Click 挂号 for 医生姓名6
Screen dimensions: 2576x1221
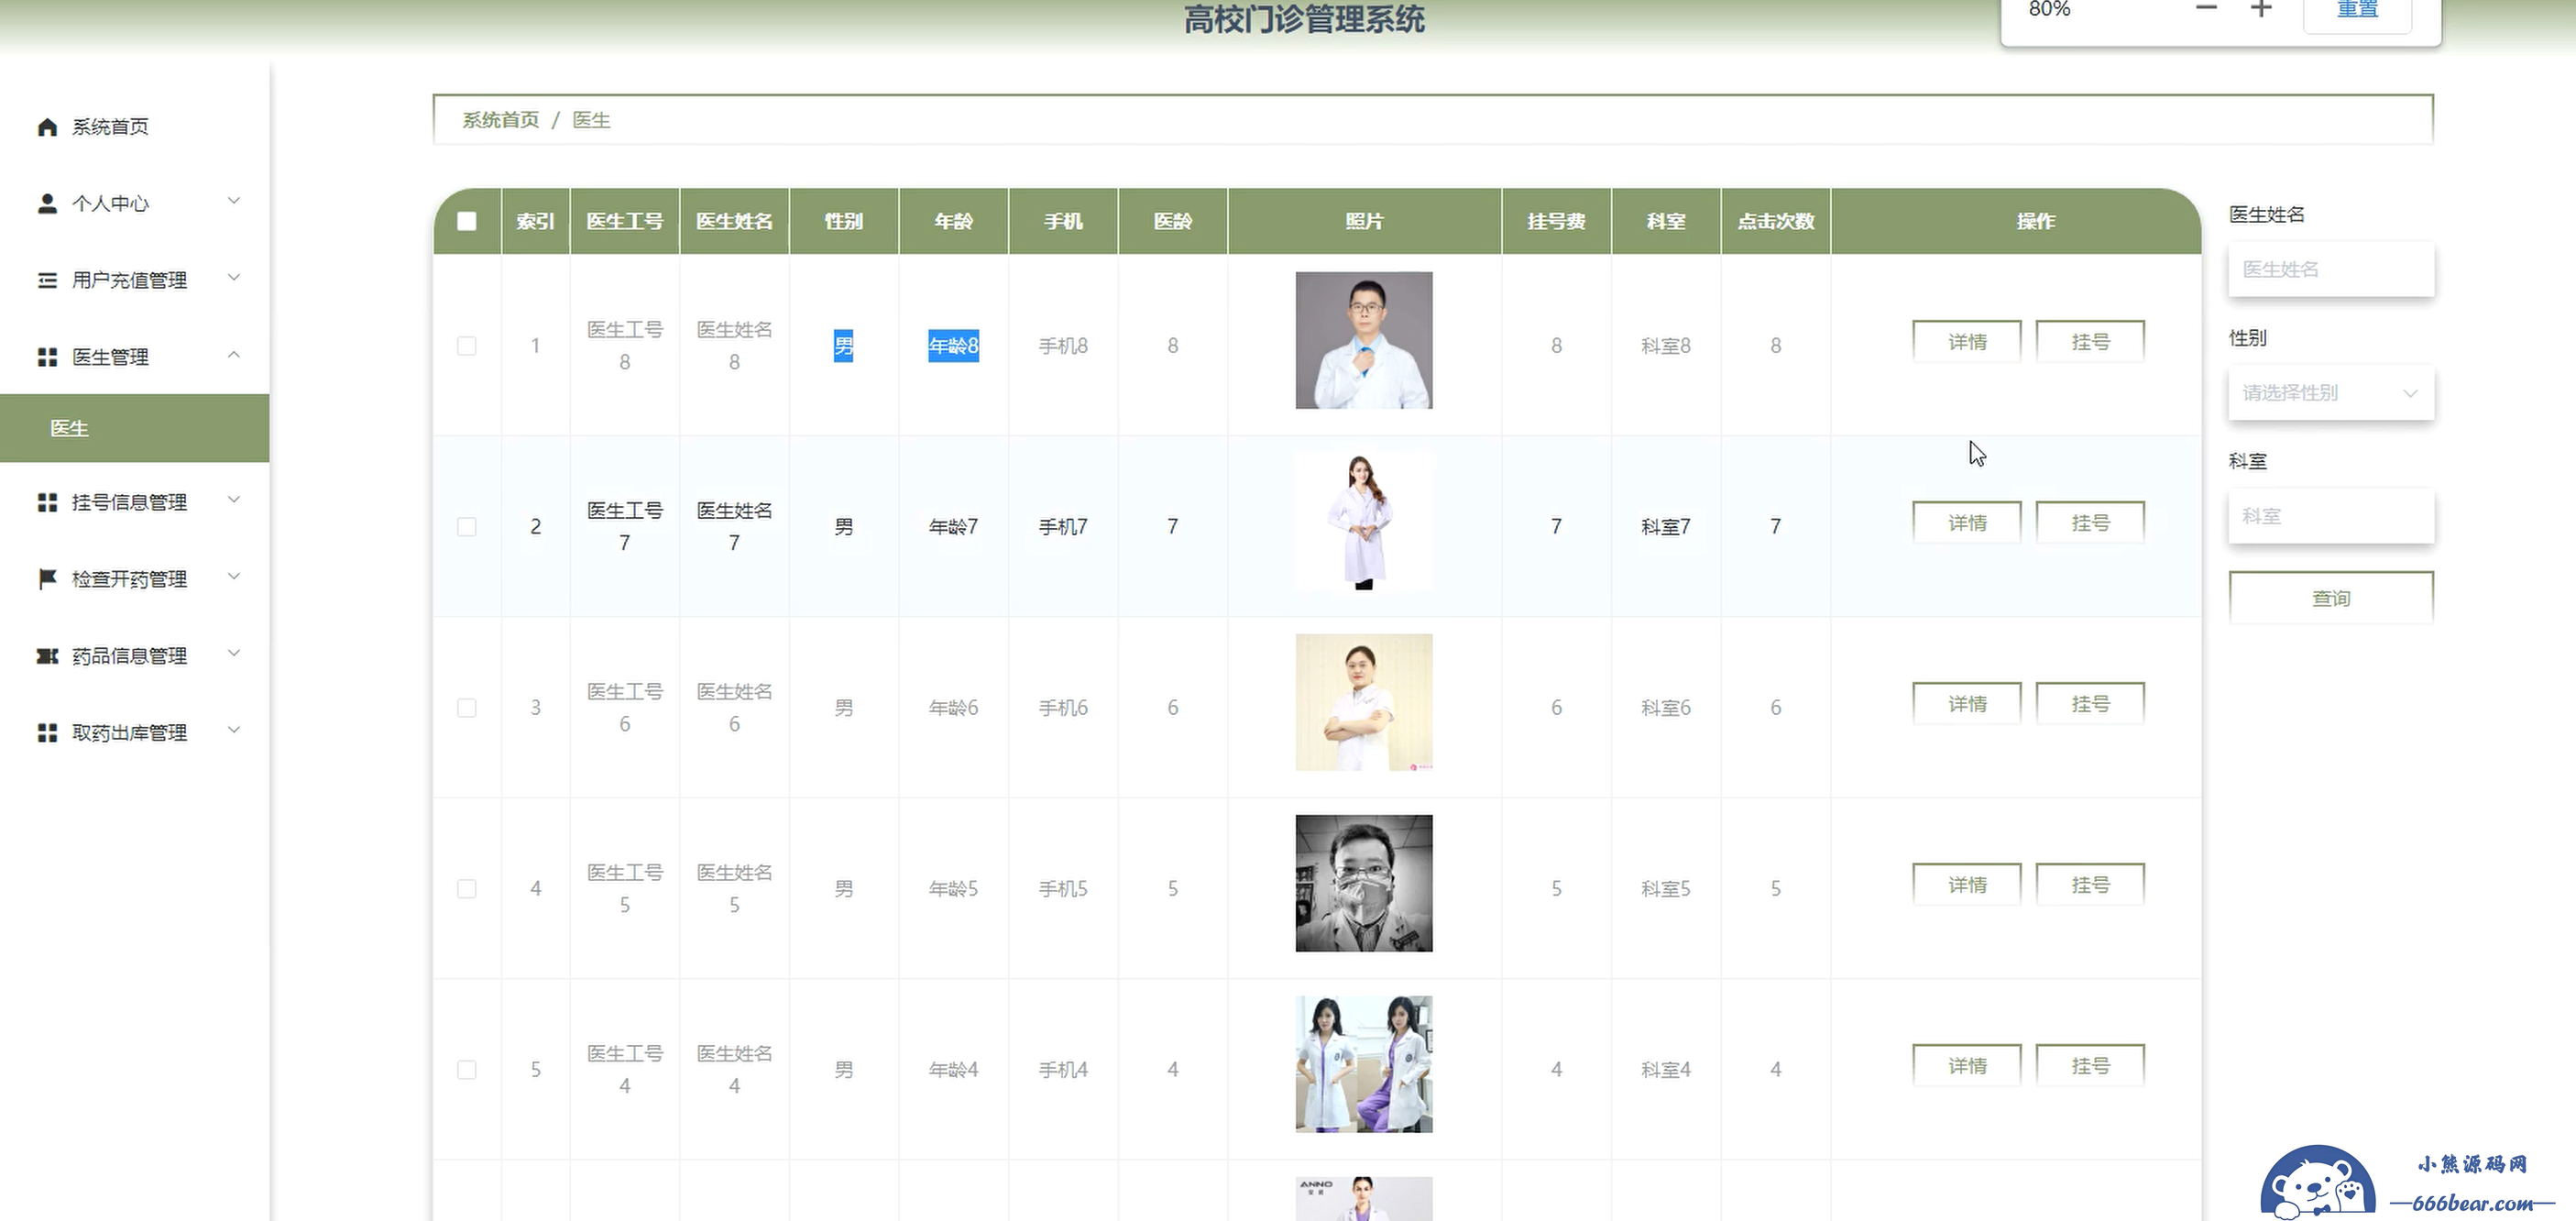point(2090,704)
